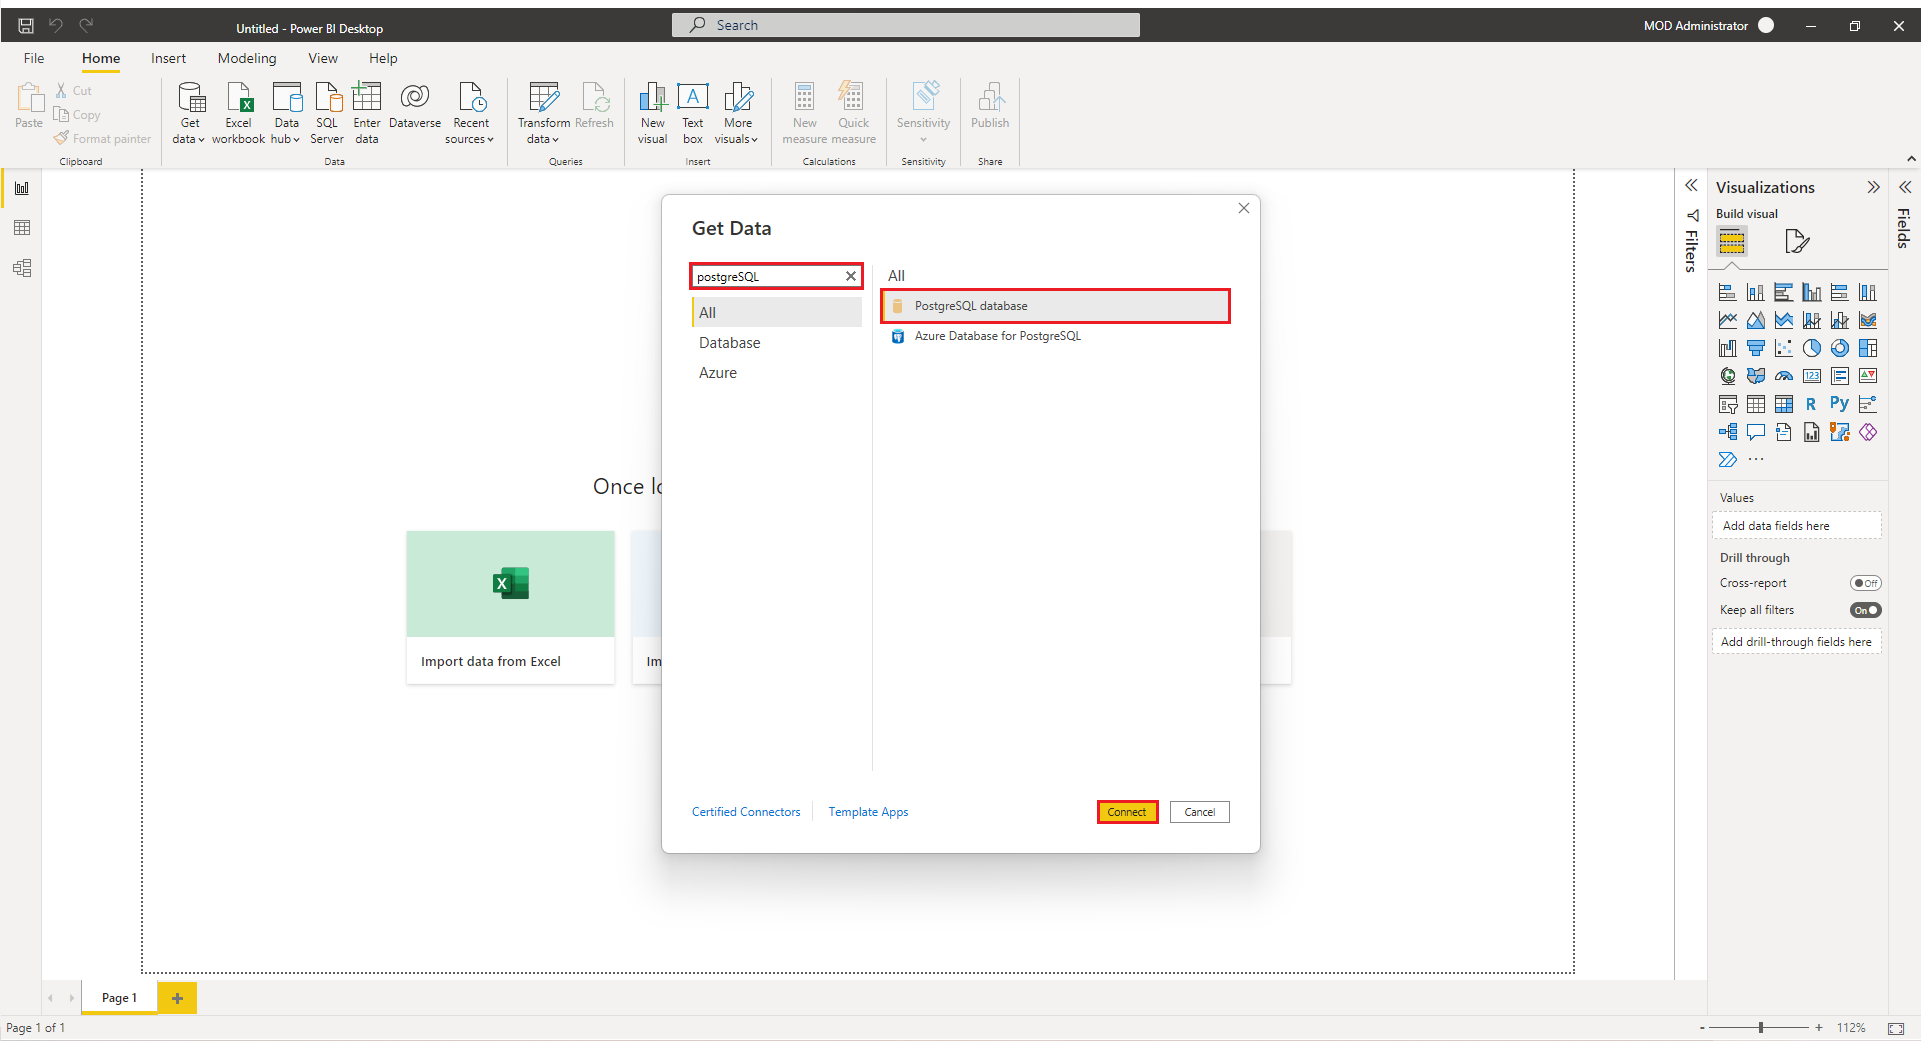
Task: Open the Modeling ribbon tab
Action: tap(247, 58)
